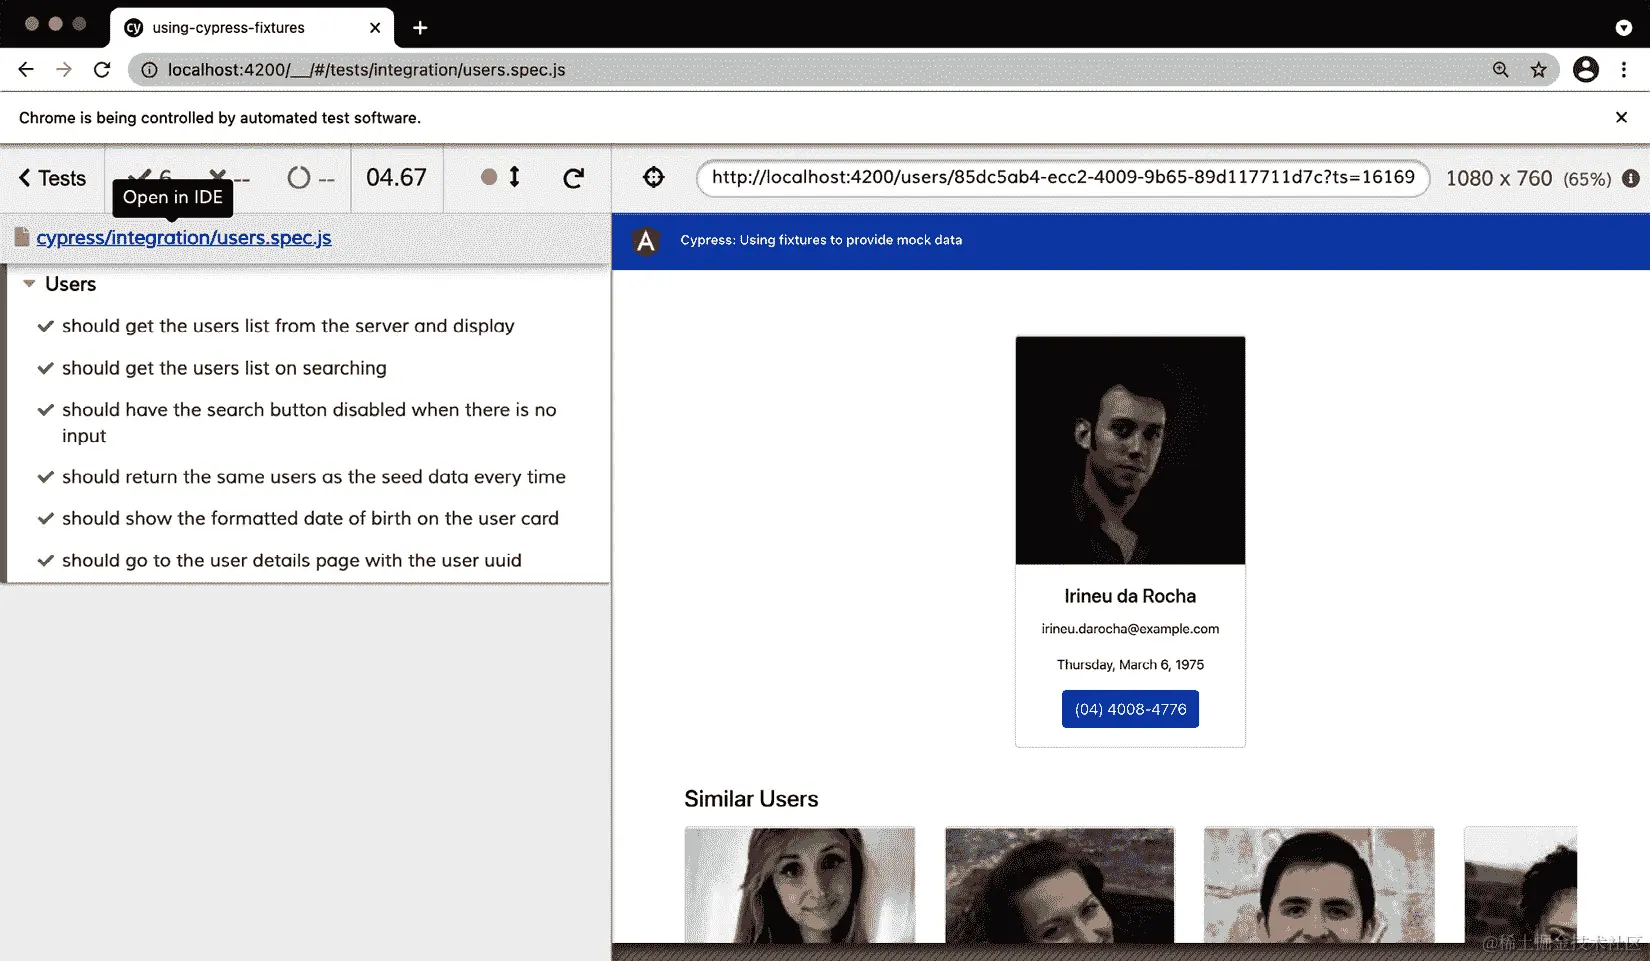Image resolution: width=1650 pixels, height=961 pixels.
Task: Click the email irineu.darocha@example.com
Action: pos(1130,629)
